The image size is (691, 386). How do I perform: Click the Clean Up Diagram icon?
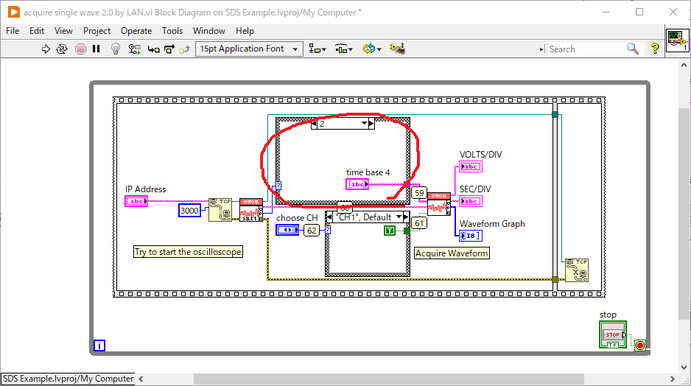[x=397, y=48]
